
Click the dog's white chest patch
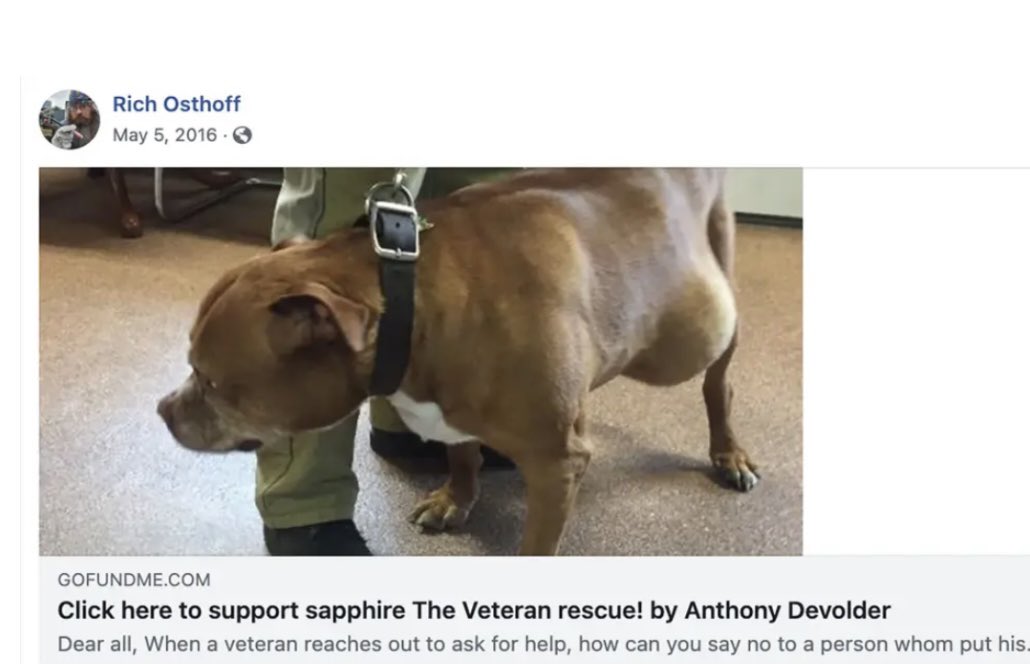pos(426,418)
